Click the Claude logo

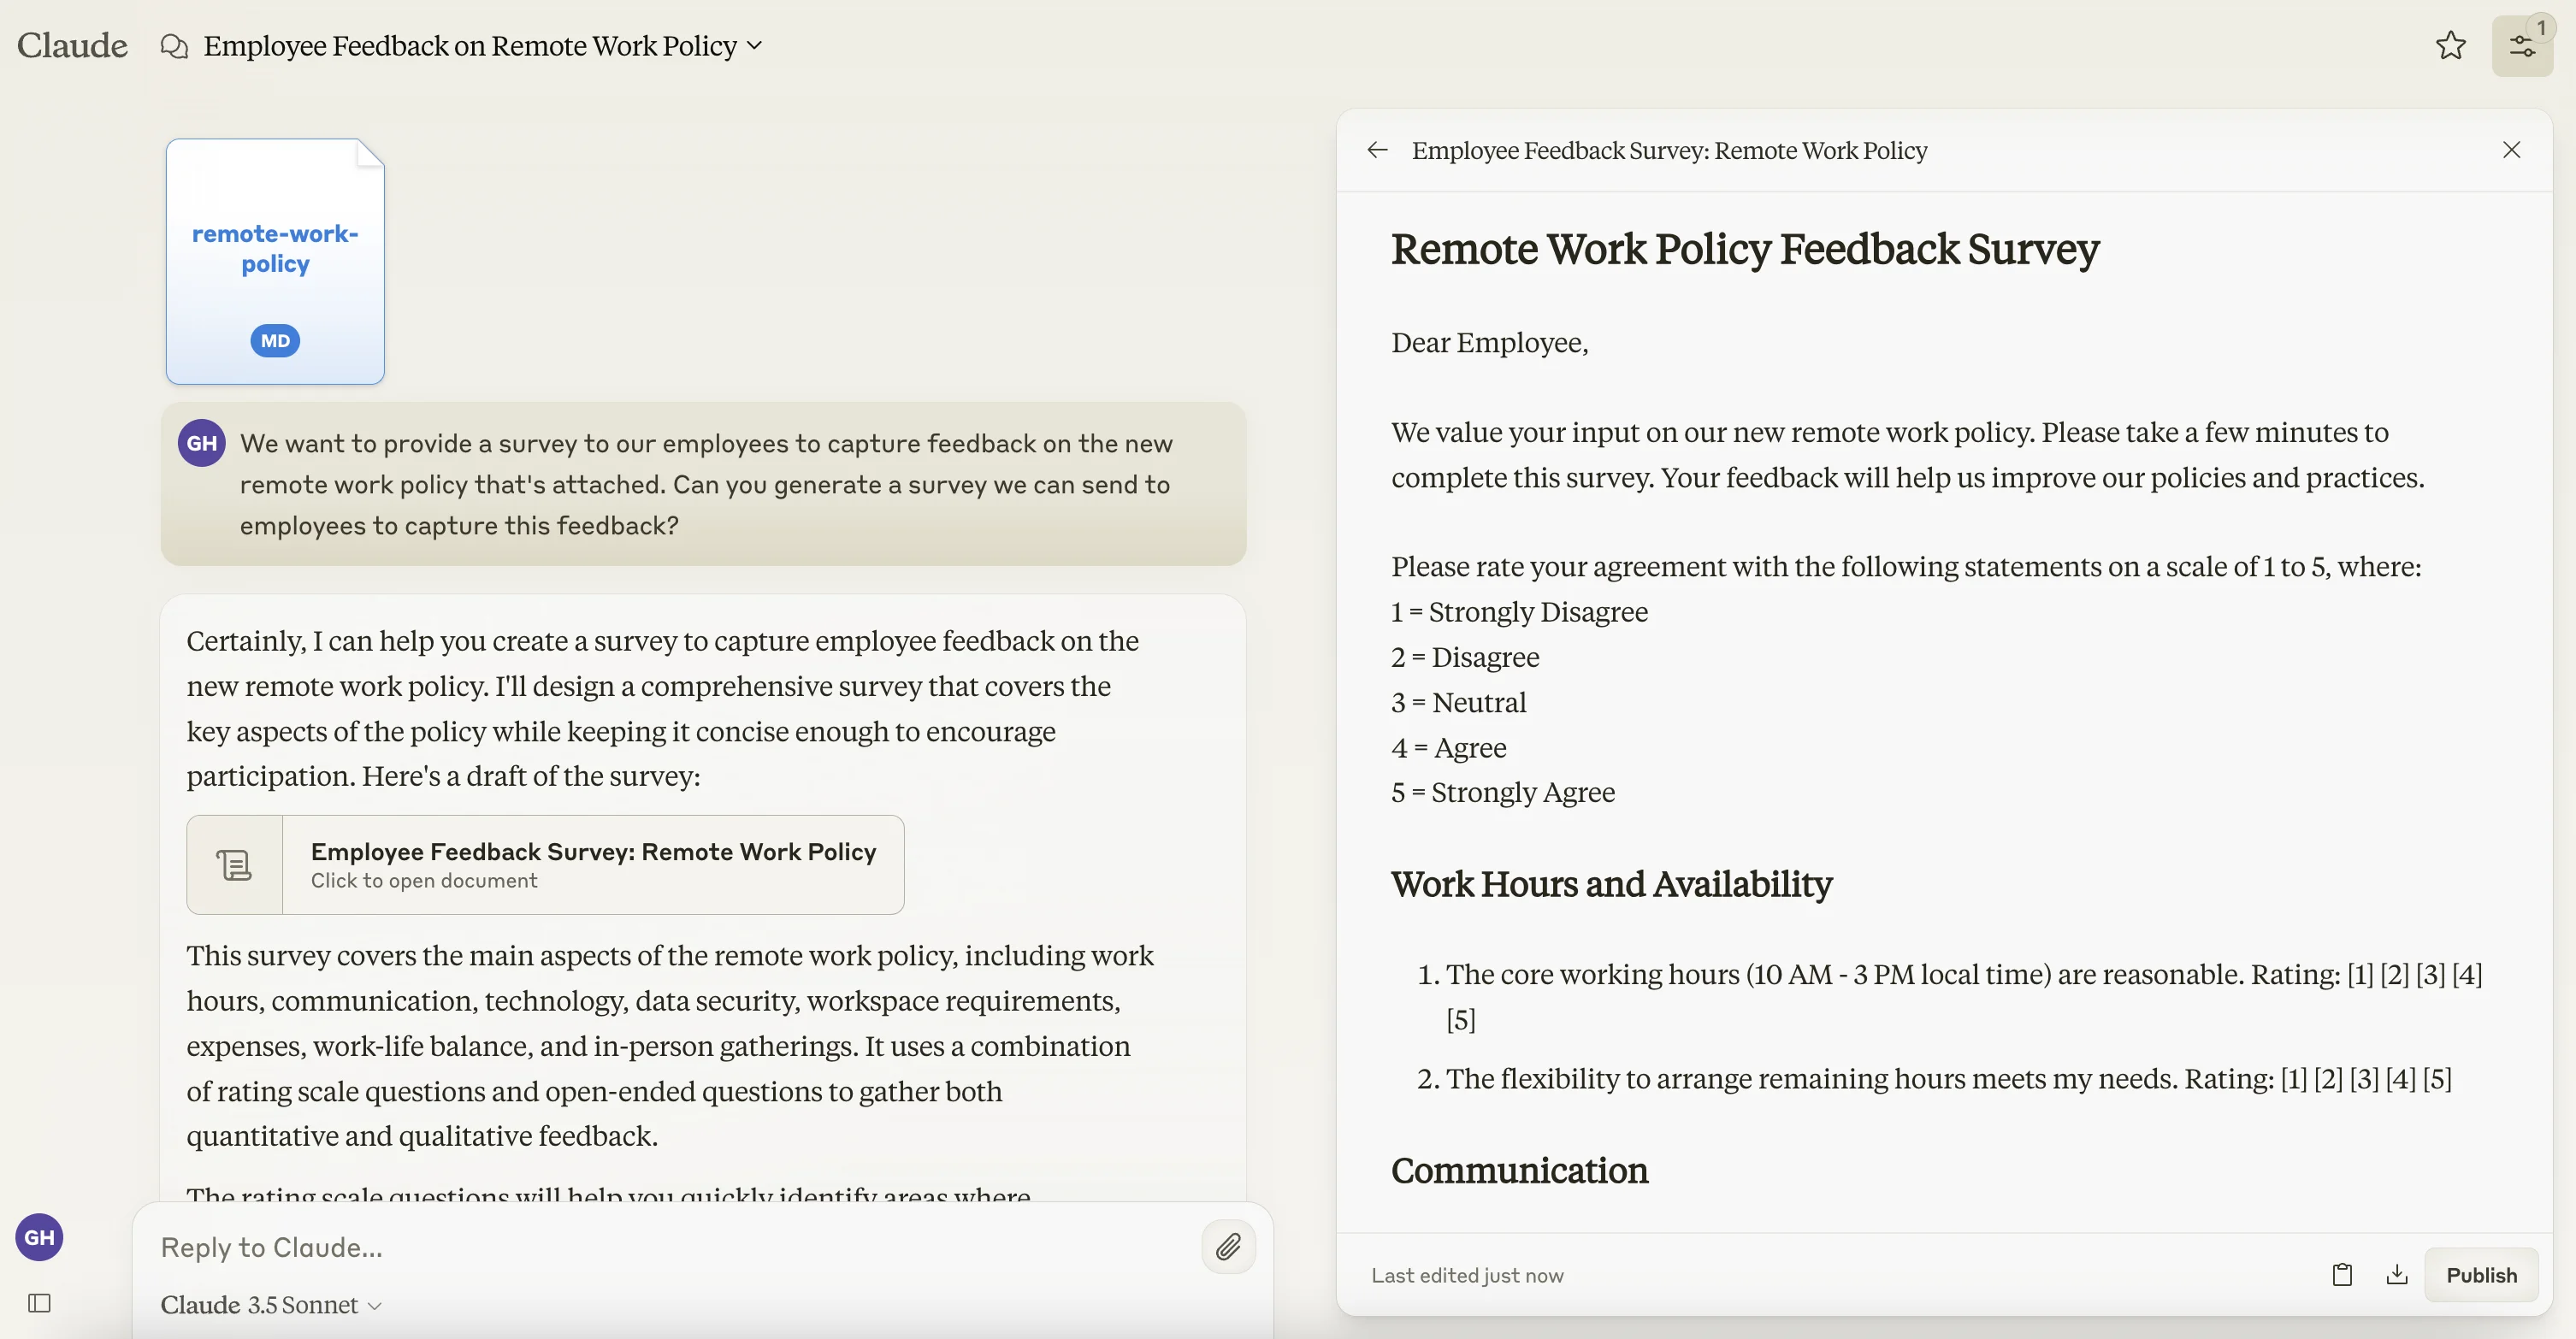(72, 45)
